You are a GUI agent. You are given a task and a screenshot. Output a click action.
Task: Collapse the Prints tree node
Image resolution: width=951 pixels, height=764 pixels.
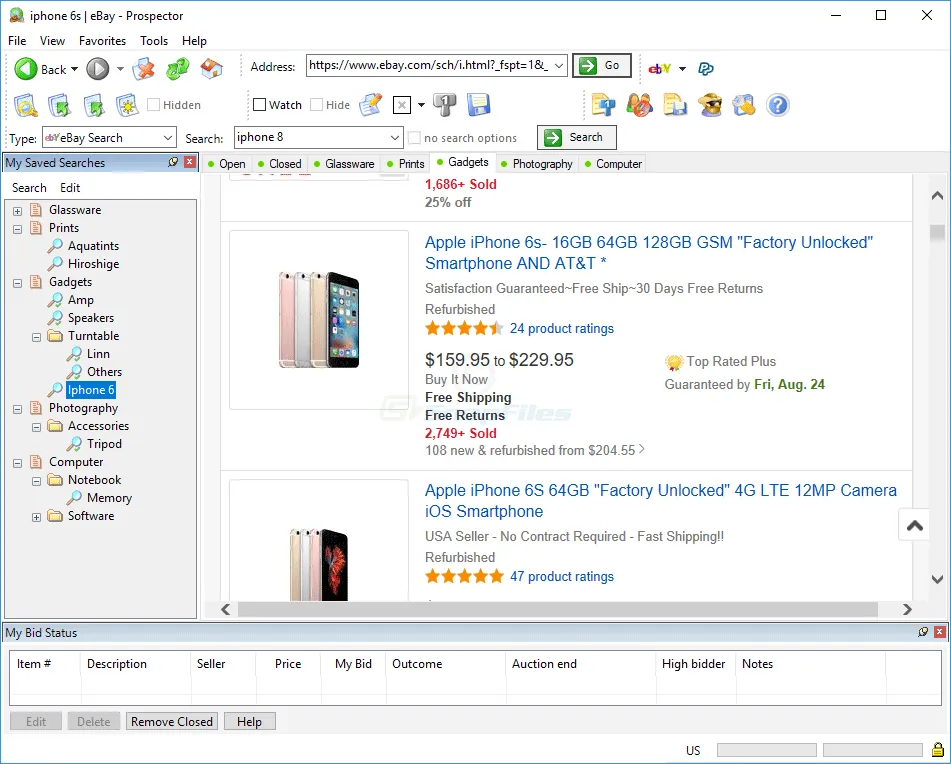click(18, 229)
